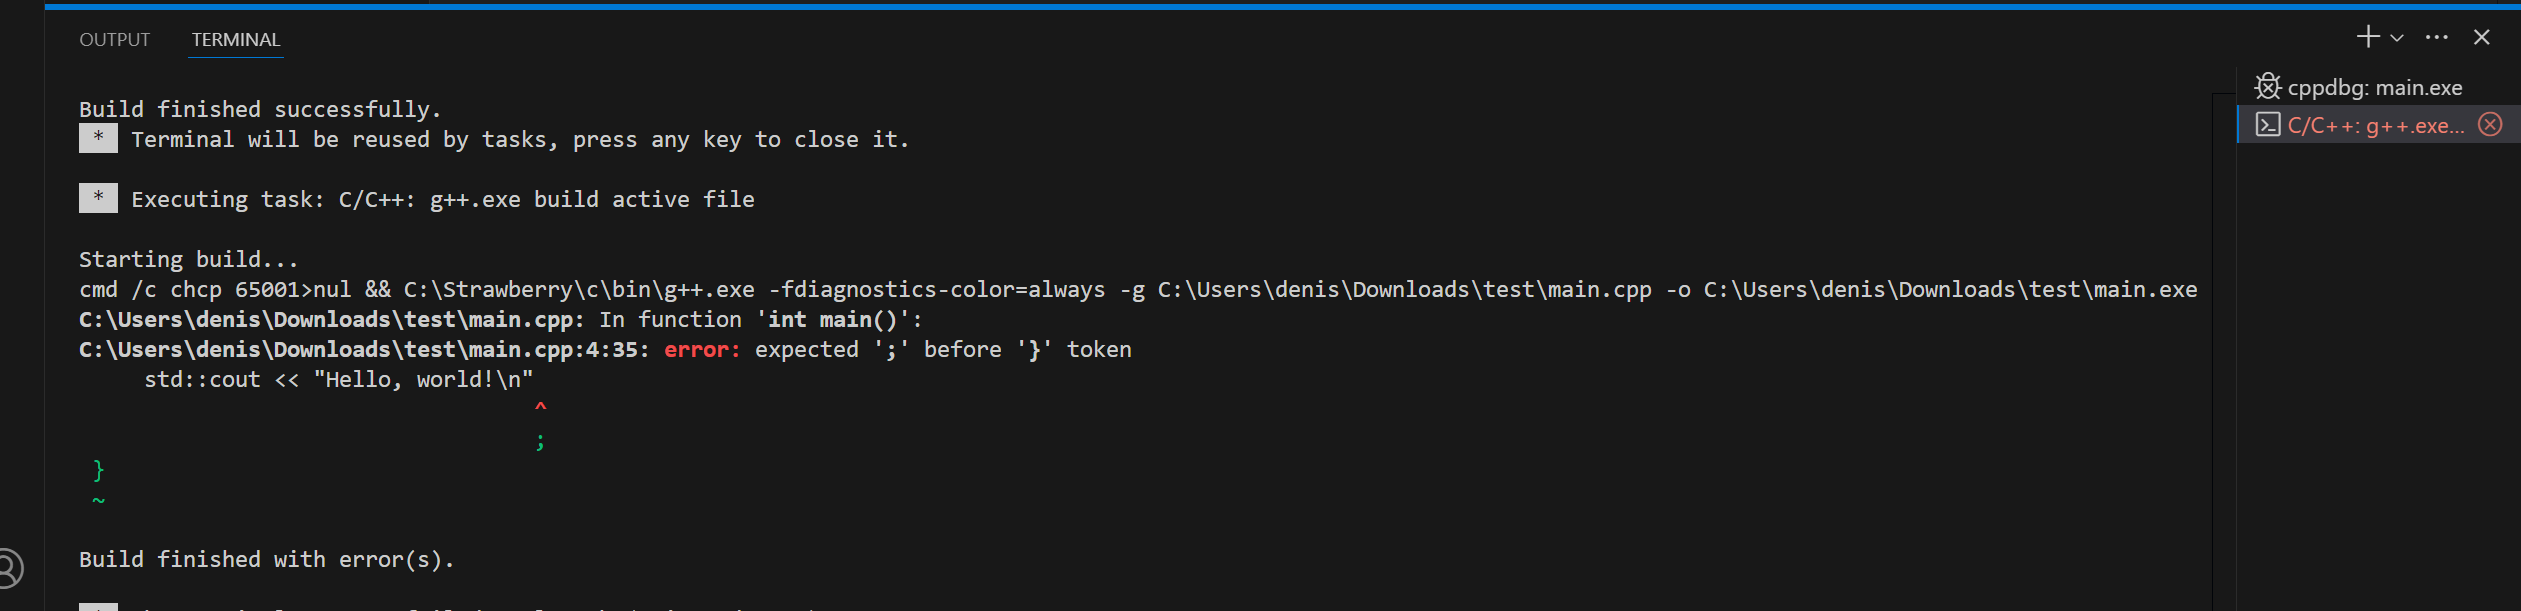Click the red error status icon on g++ task
The width and height of the screenshot is (2521, 611).
[x=2490, y=125]
